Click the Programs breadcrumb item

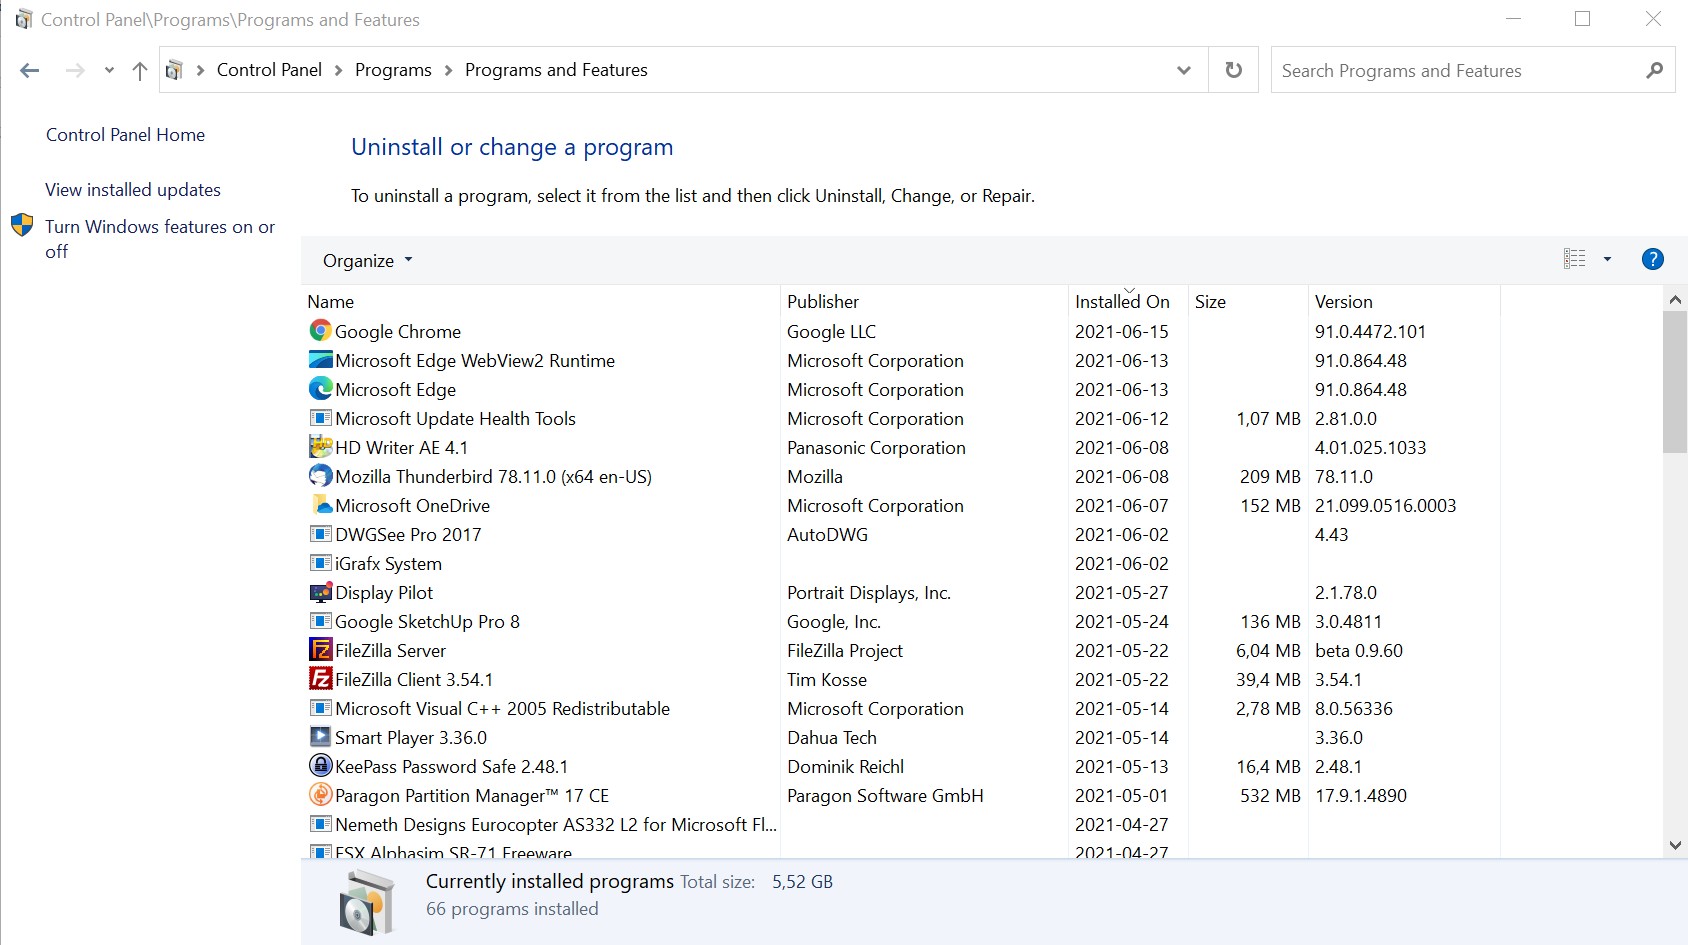pos(393,70)
